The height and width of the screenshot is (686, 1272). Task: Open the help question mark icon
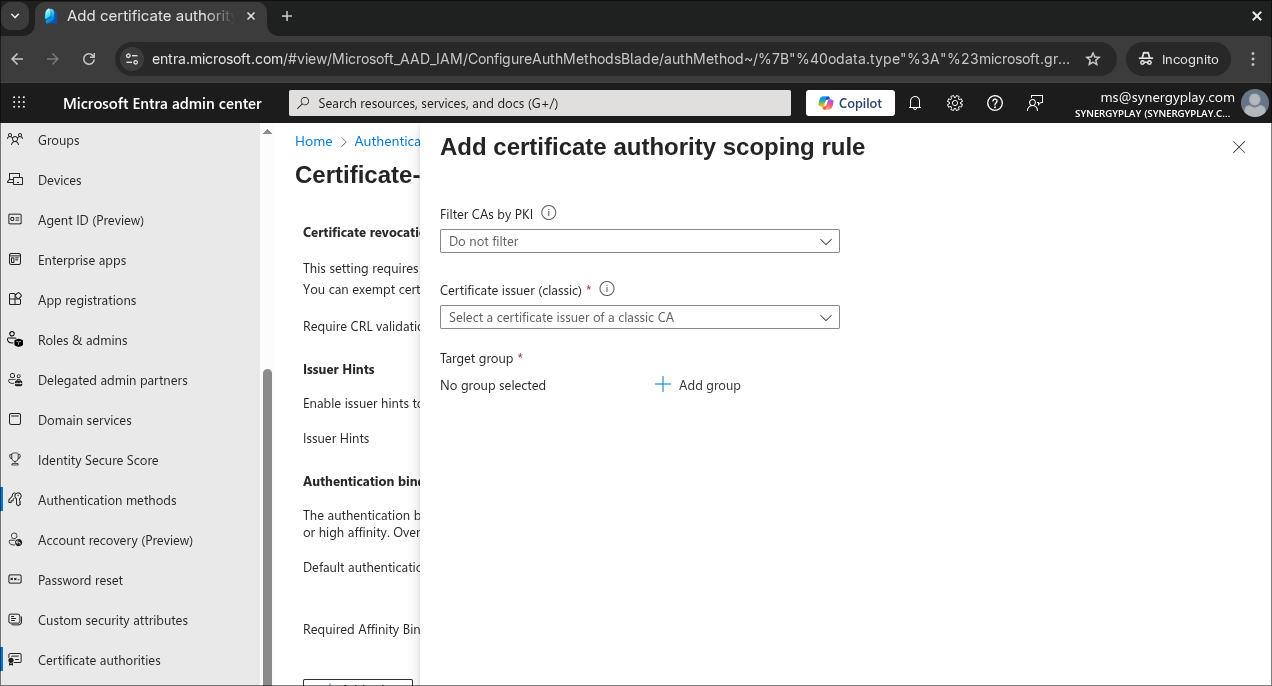(995, 103)
